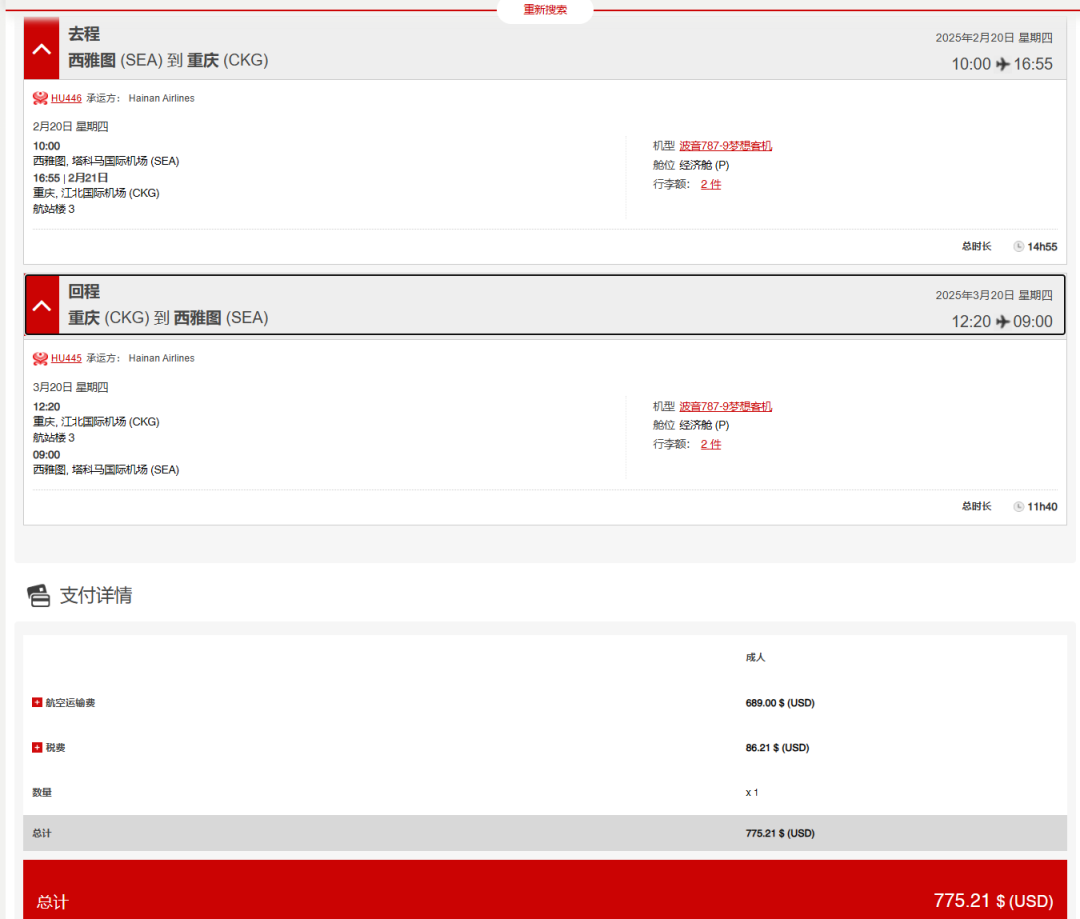Open 波音787-9梦想客机 link for HU446 outbound flight

(x=725, y=145)
